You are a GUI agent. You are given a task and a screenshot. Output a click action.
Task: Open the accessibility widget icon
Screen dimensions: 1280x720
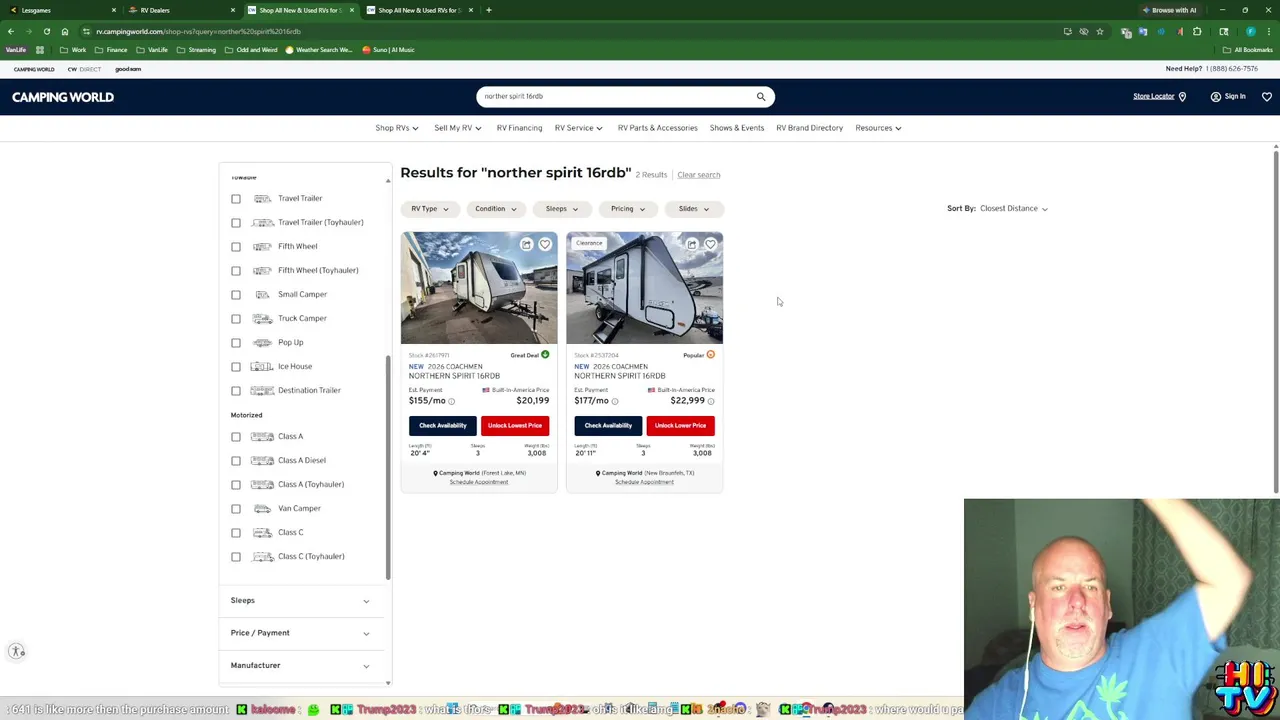pos(17,651)
